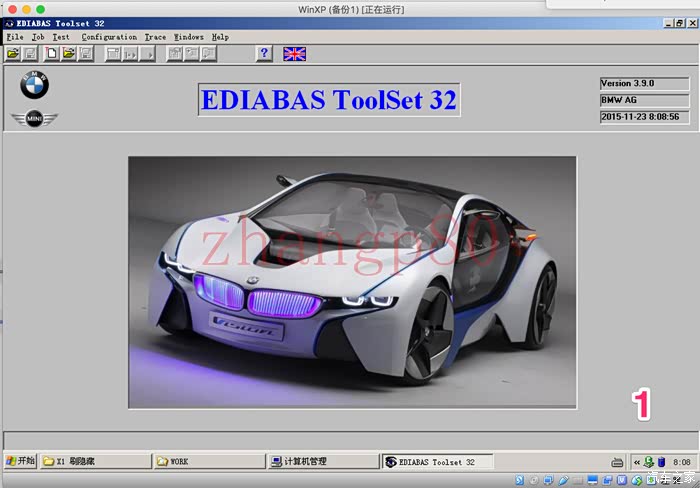Expand hidden system tray icons arrow

tap(637, 462)
